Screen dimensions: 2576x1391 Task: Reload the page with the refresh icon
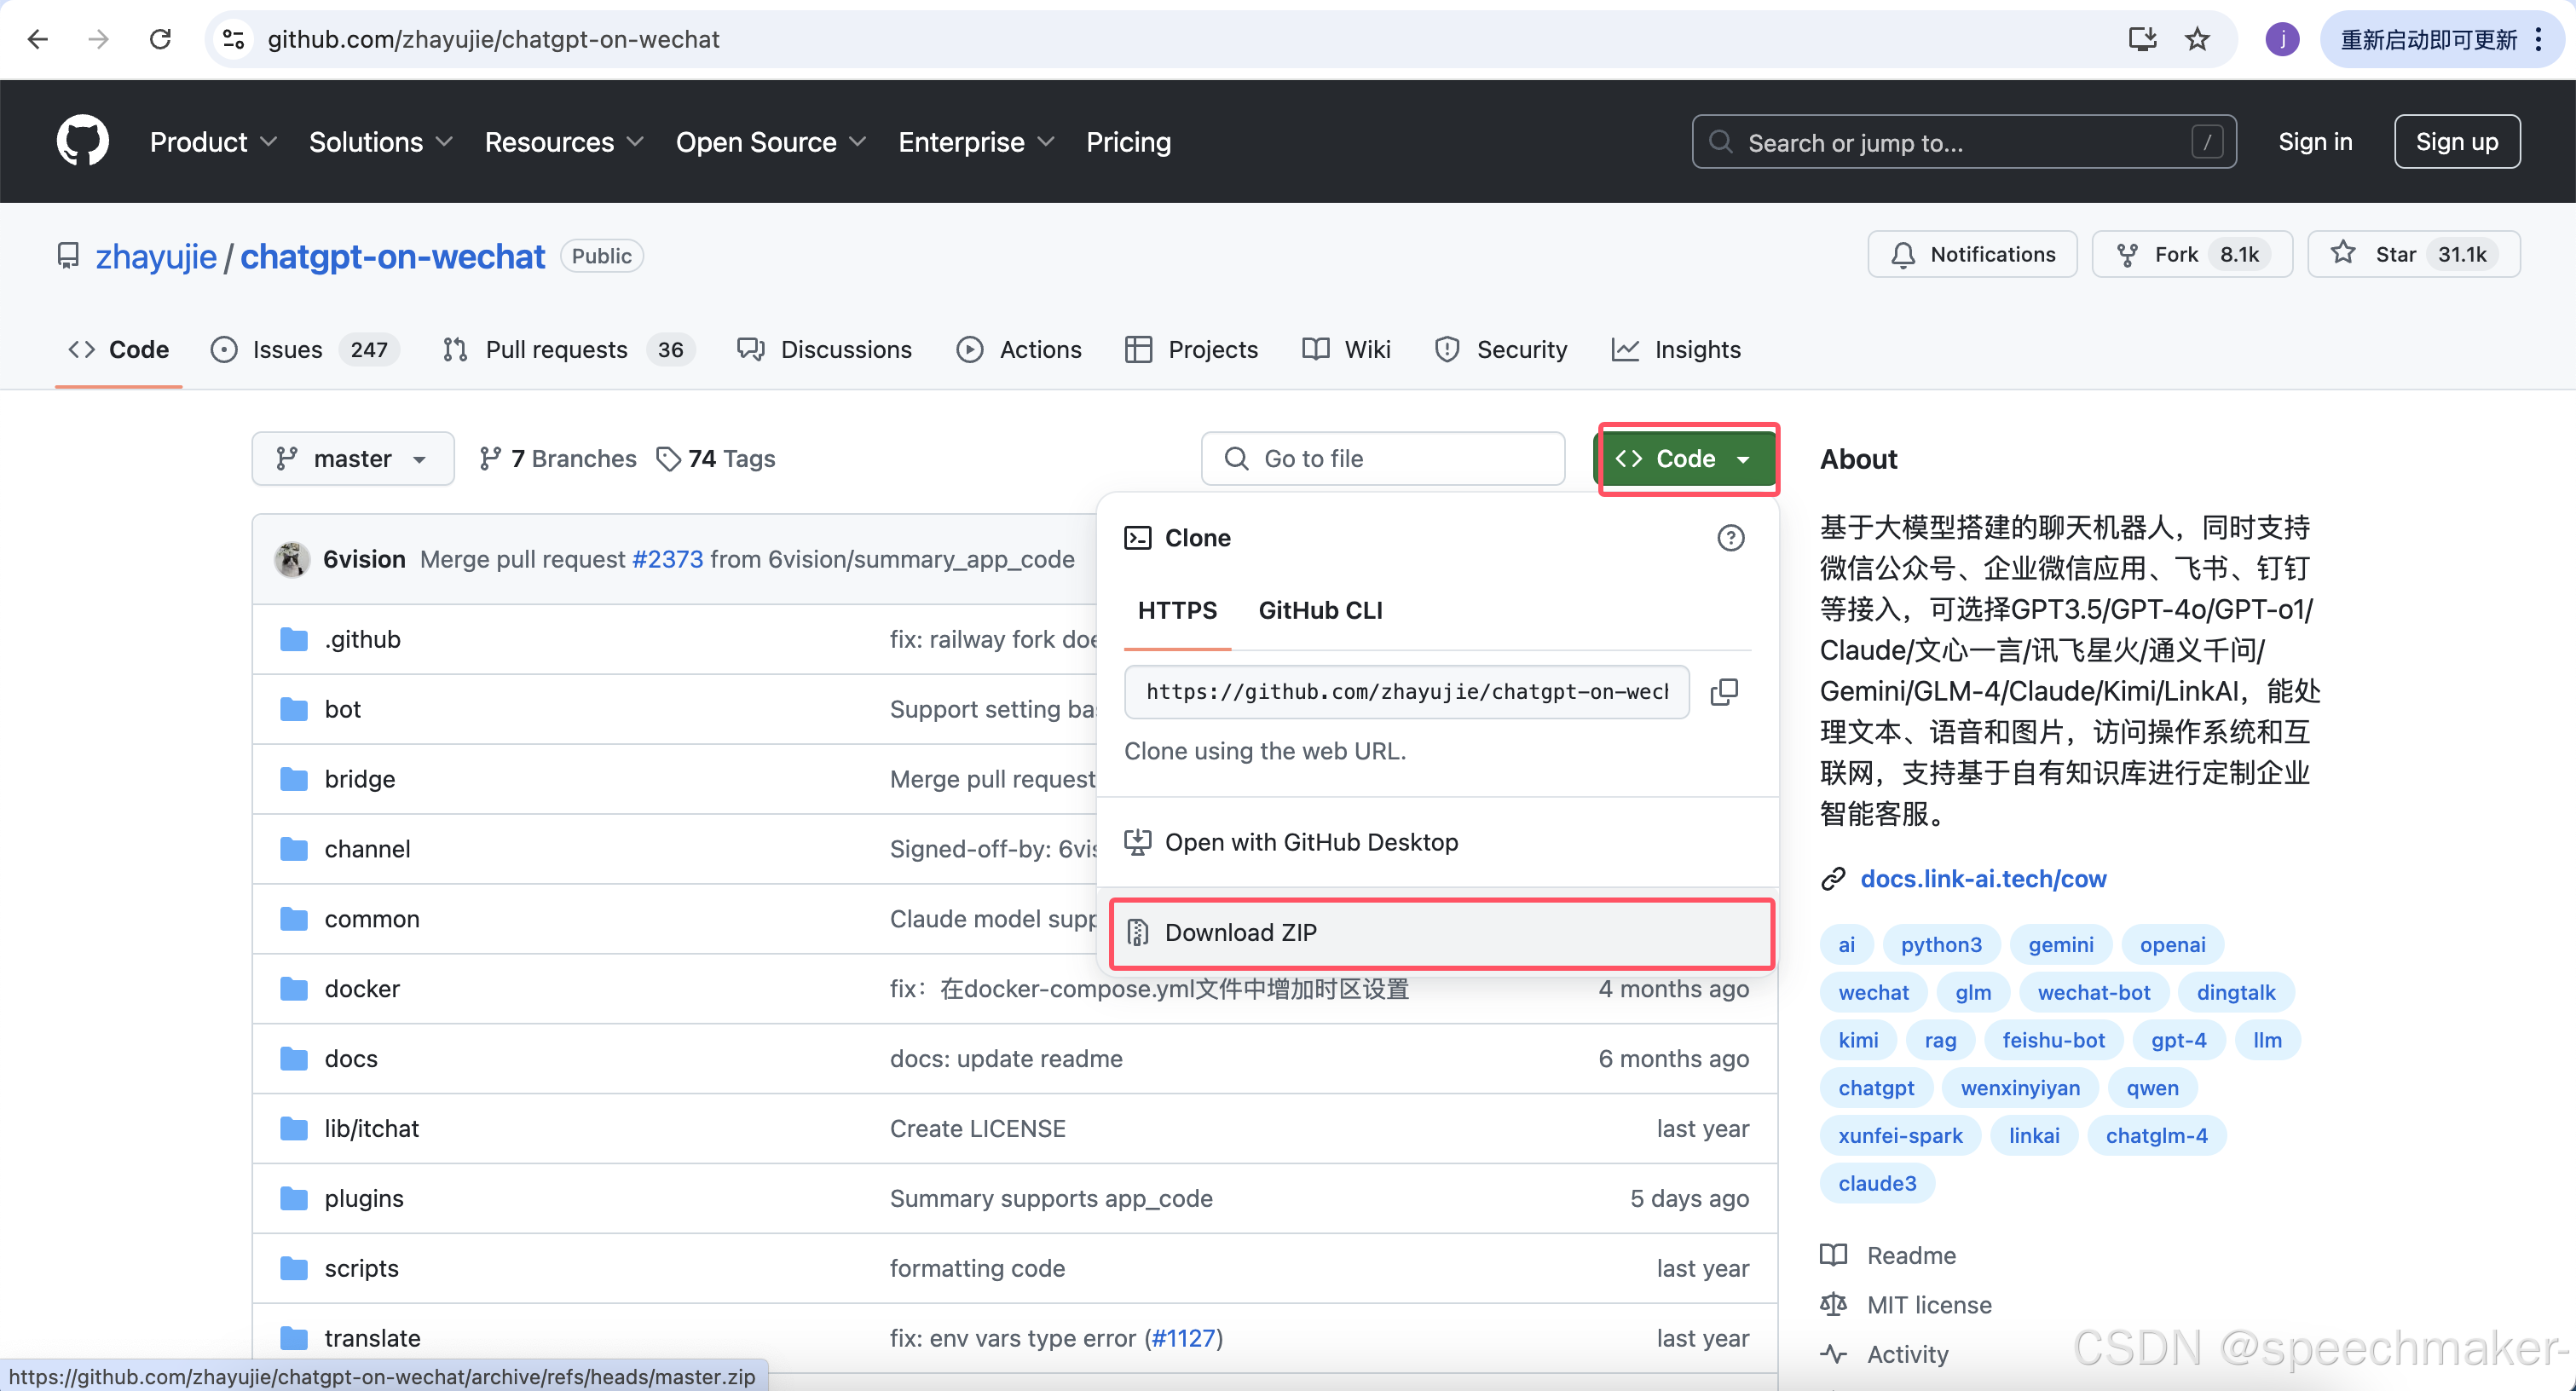coord(160,39)
